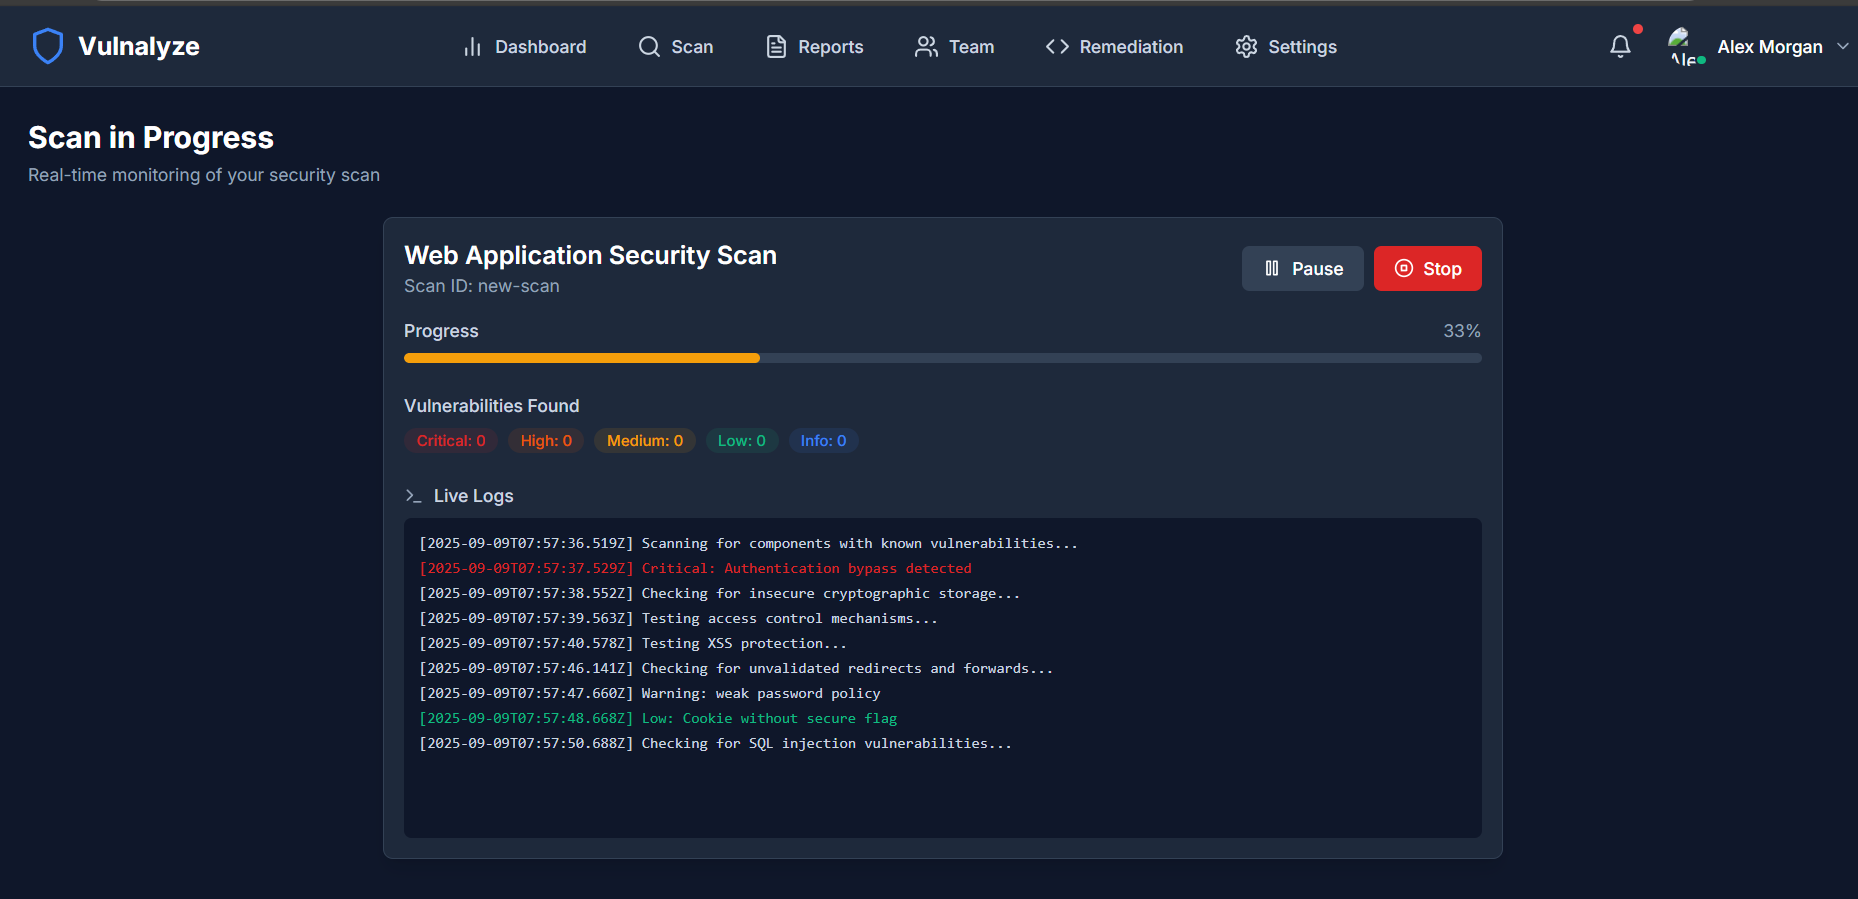Click the 'SQL injection vulnerabilities' log entry
The height and width of the screenshot is (899, 1858).
pos(716,743)
